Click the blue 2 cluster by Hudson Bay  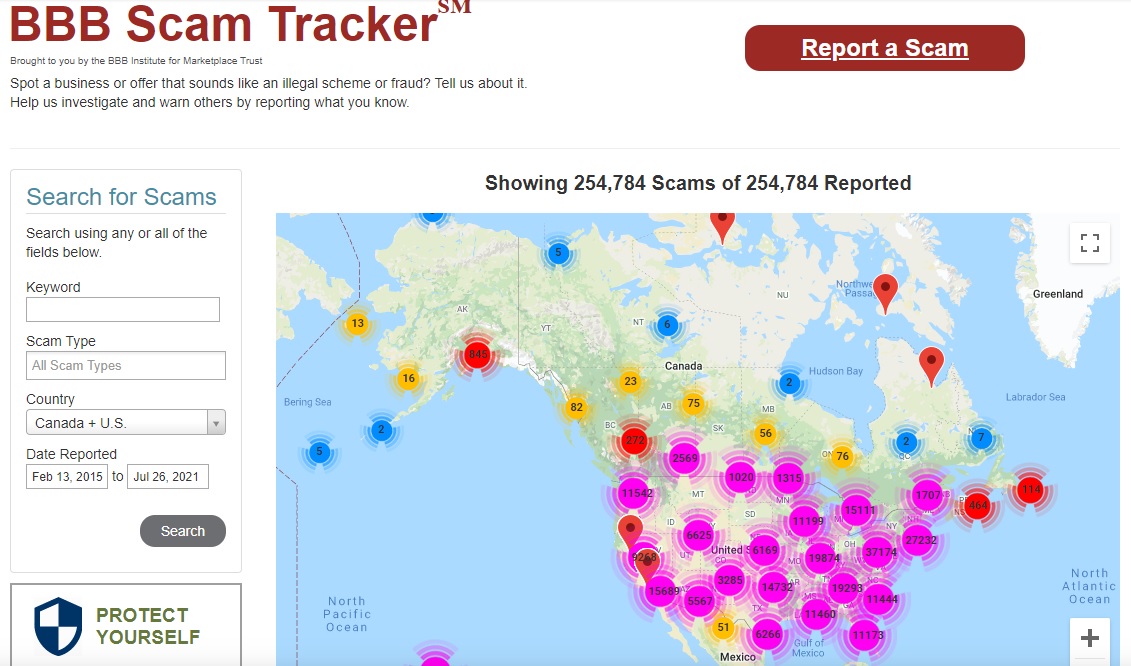788,382
